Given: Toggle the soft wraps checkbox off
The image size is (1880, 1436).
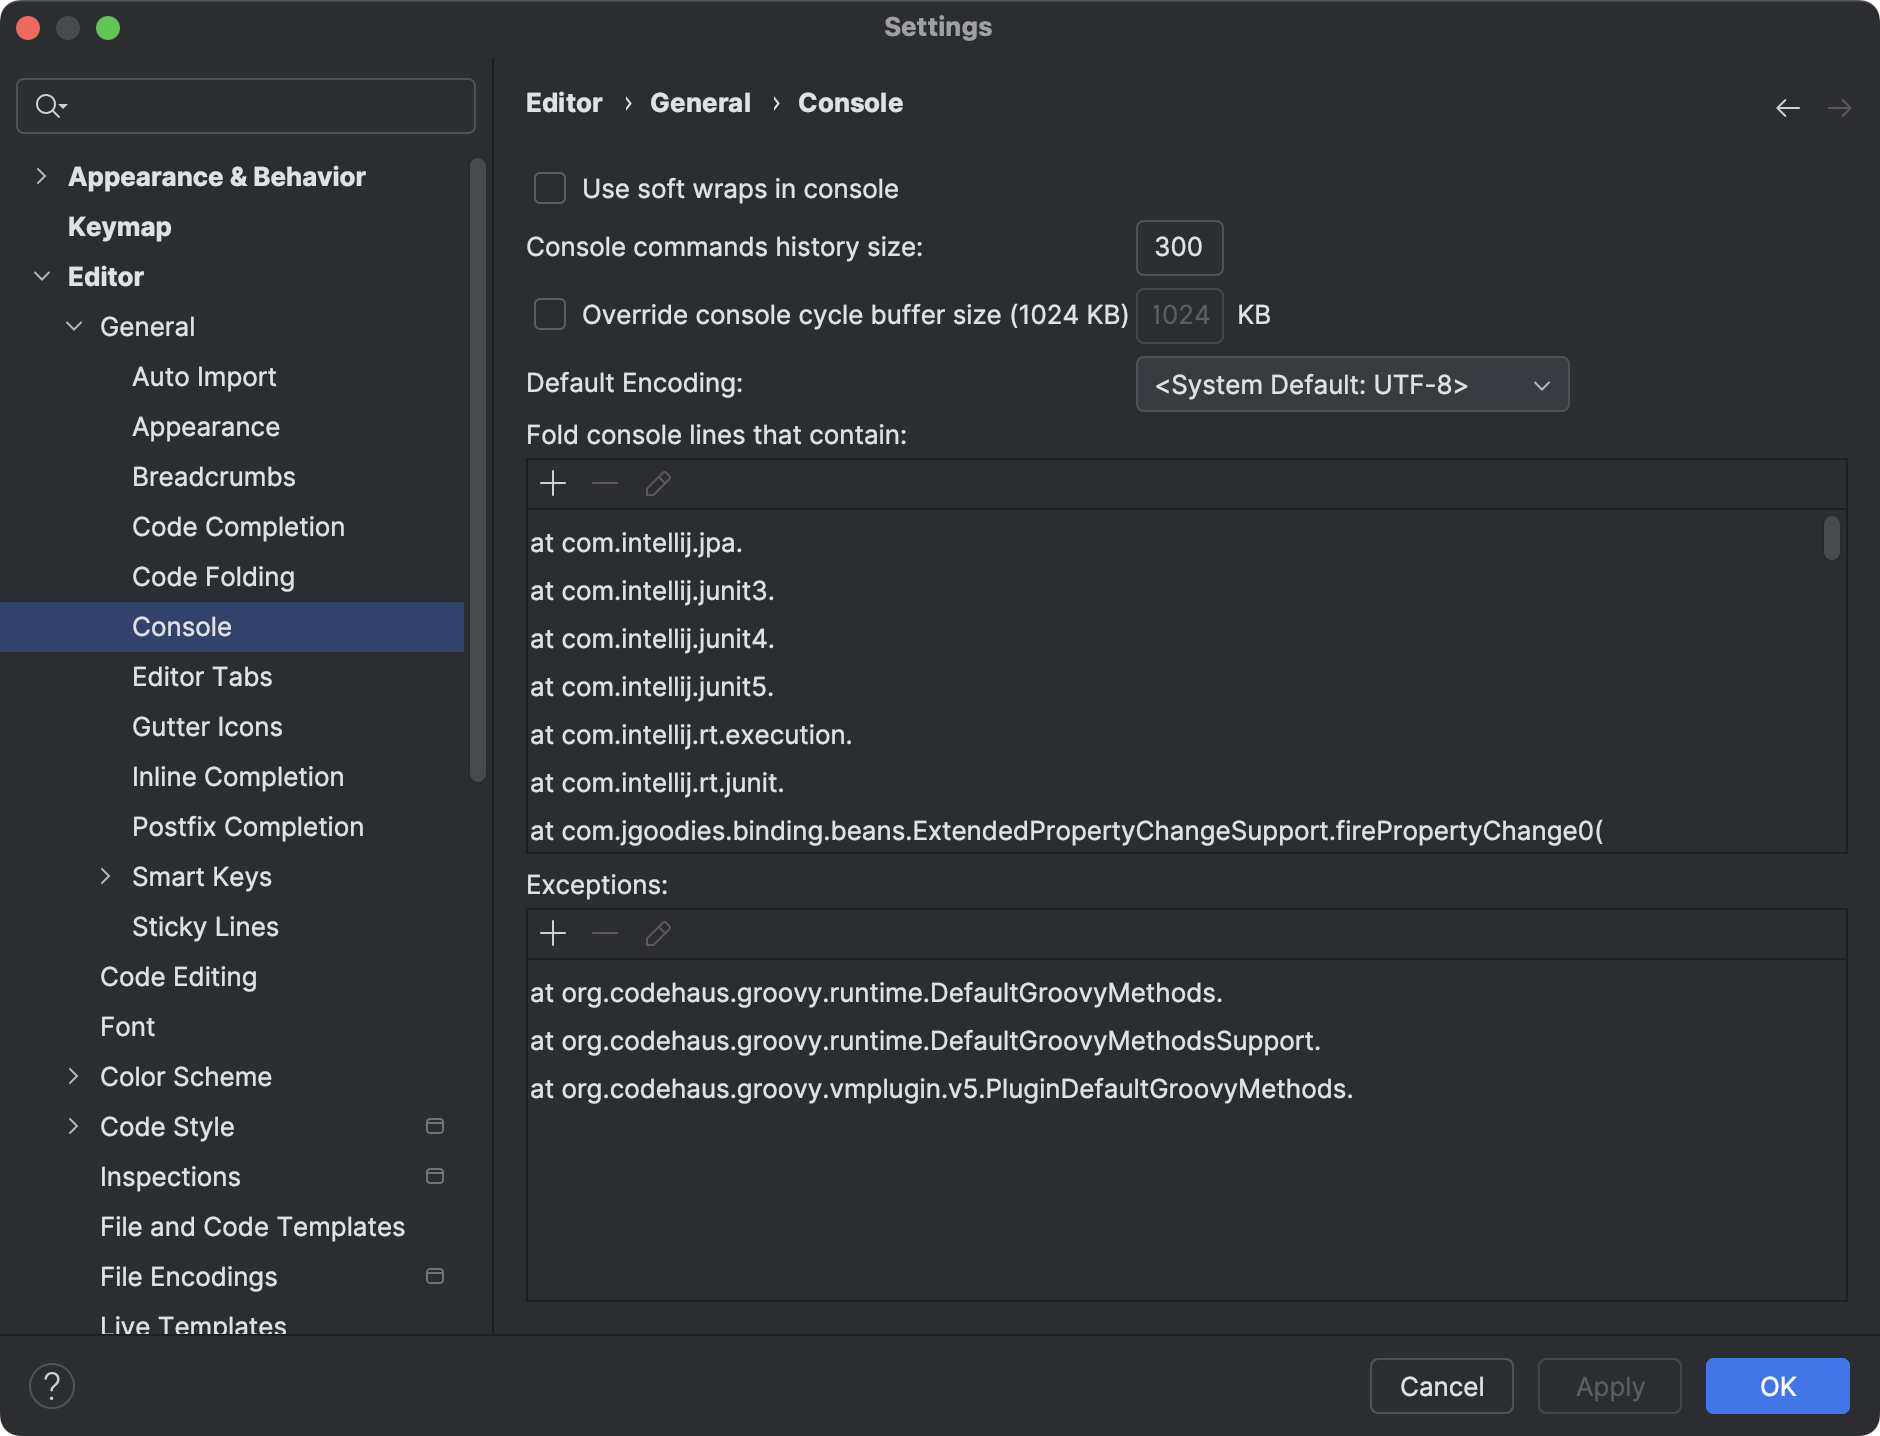Looking at the screenshot, I should tap(550, 188).
